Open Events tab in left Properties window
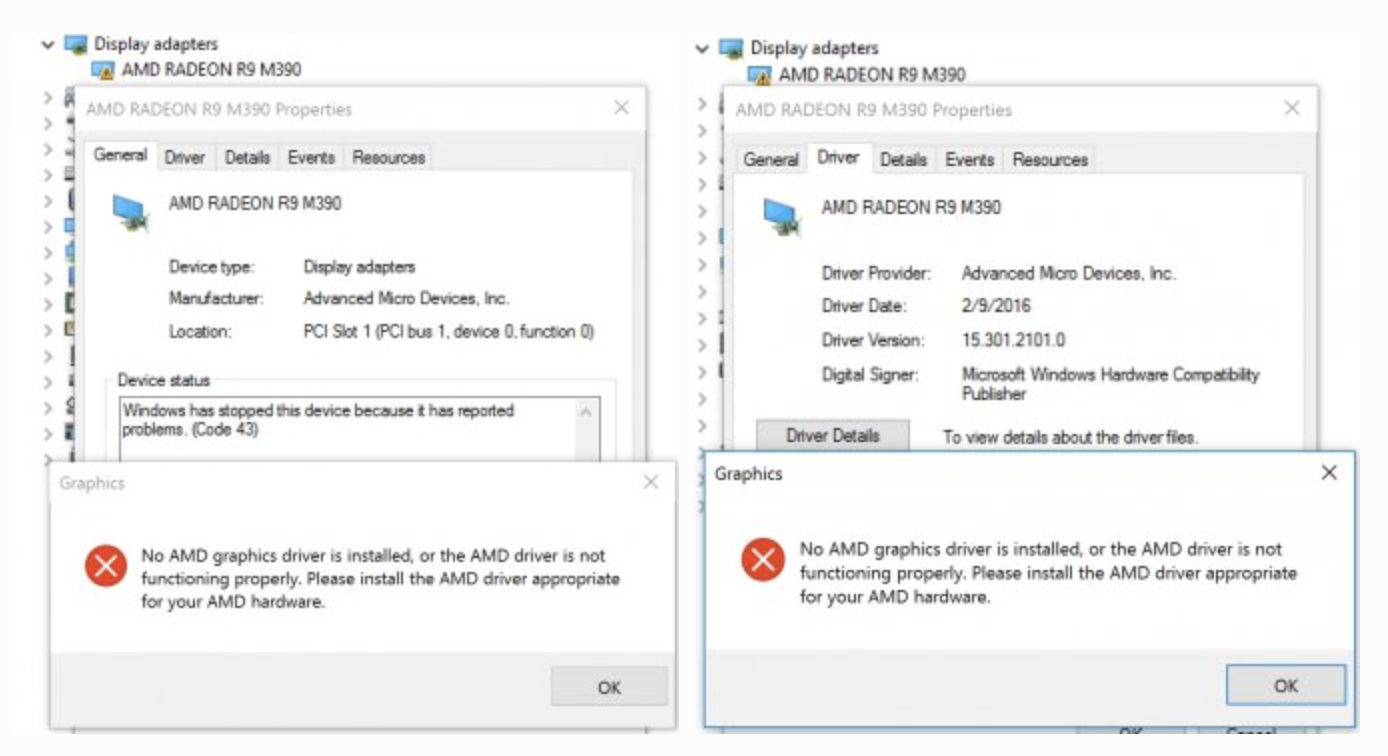This screenshot has width=1388, height=756. pyautogui.click(x=311, y=157)
